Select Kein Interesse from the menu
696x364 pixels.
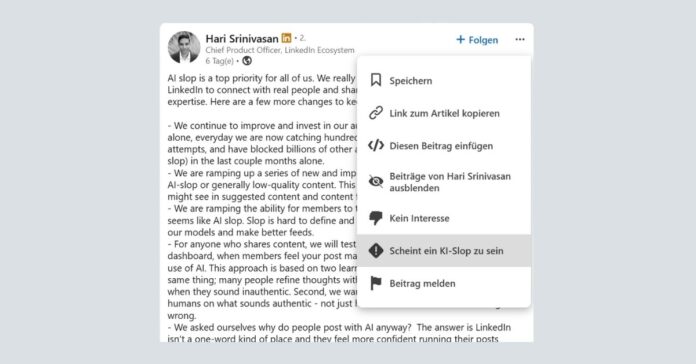444,218
